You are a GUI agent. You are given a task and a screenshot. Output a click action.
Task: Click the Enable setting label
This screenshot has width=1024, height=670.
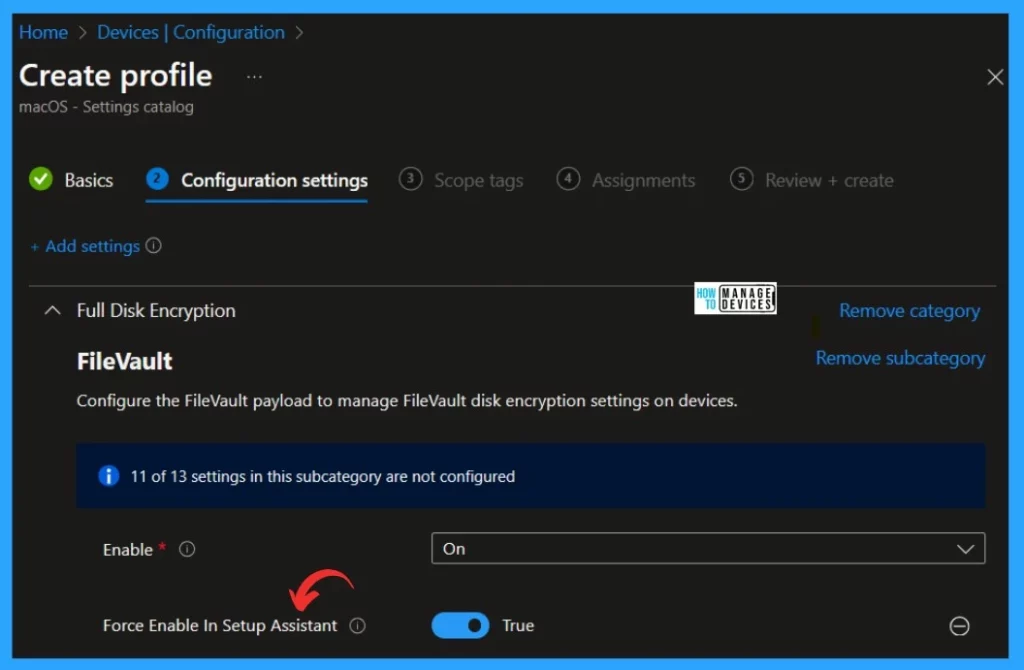(128, 550)
